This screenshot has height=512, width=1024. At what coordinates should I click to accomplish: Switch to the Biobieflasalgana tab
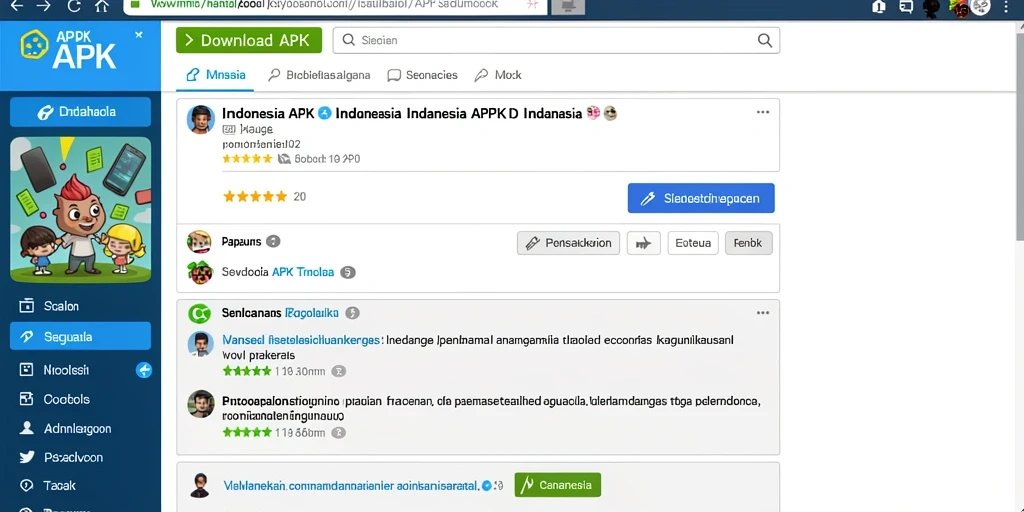coord(319,75)
